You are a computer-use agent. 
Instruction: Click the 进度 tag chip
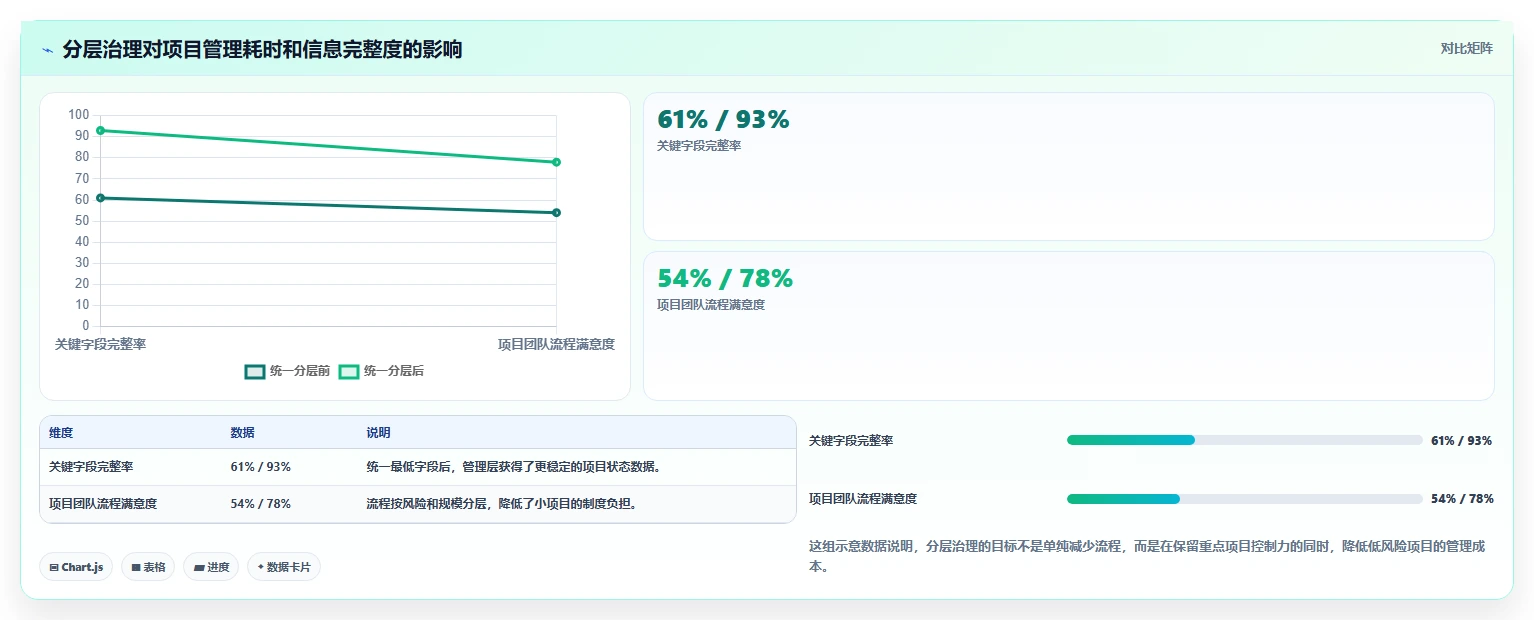click(x=211, y=567)
